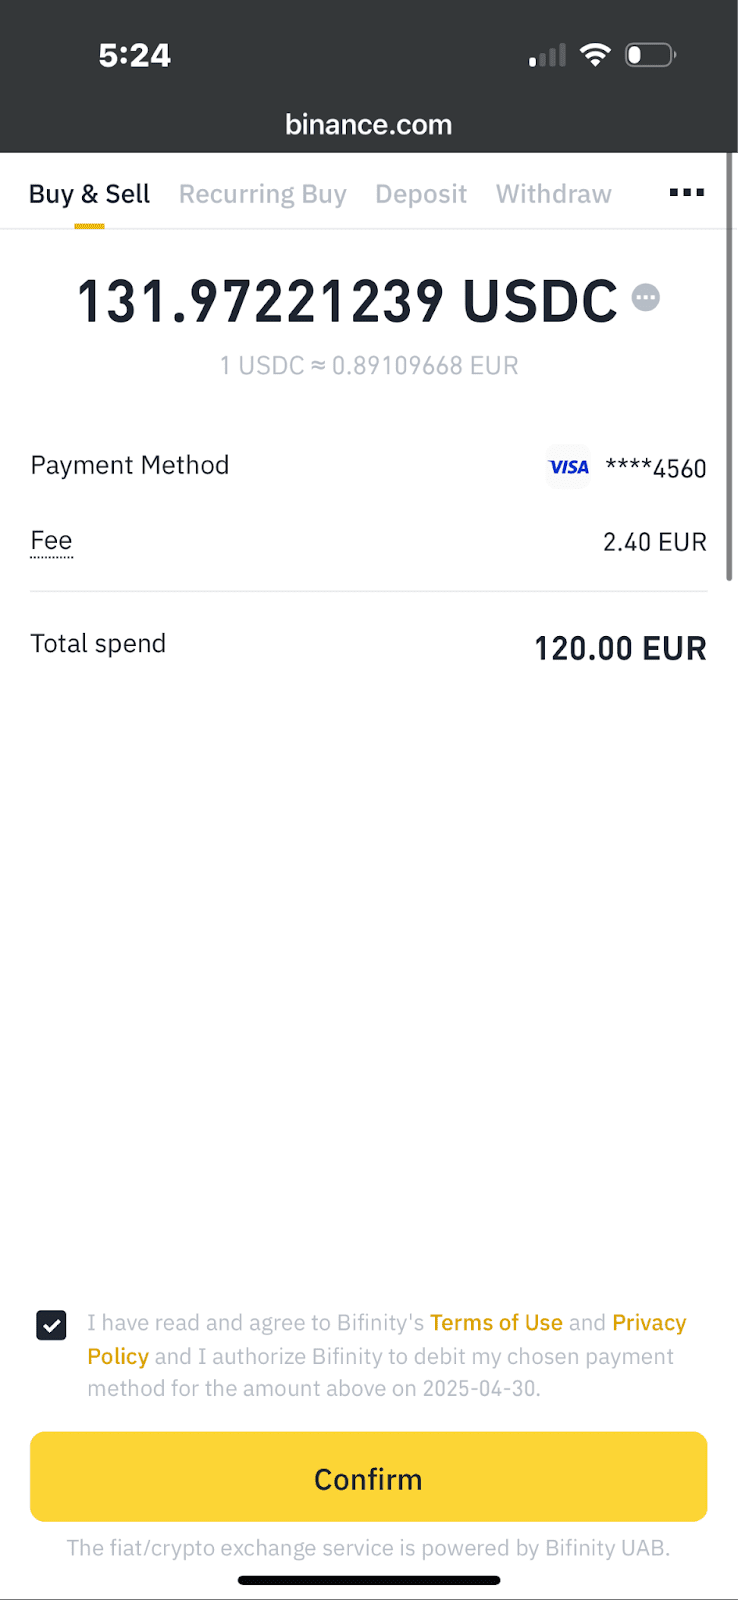Uncheck the Bifinity agreement checkbox

[51, 1325]
